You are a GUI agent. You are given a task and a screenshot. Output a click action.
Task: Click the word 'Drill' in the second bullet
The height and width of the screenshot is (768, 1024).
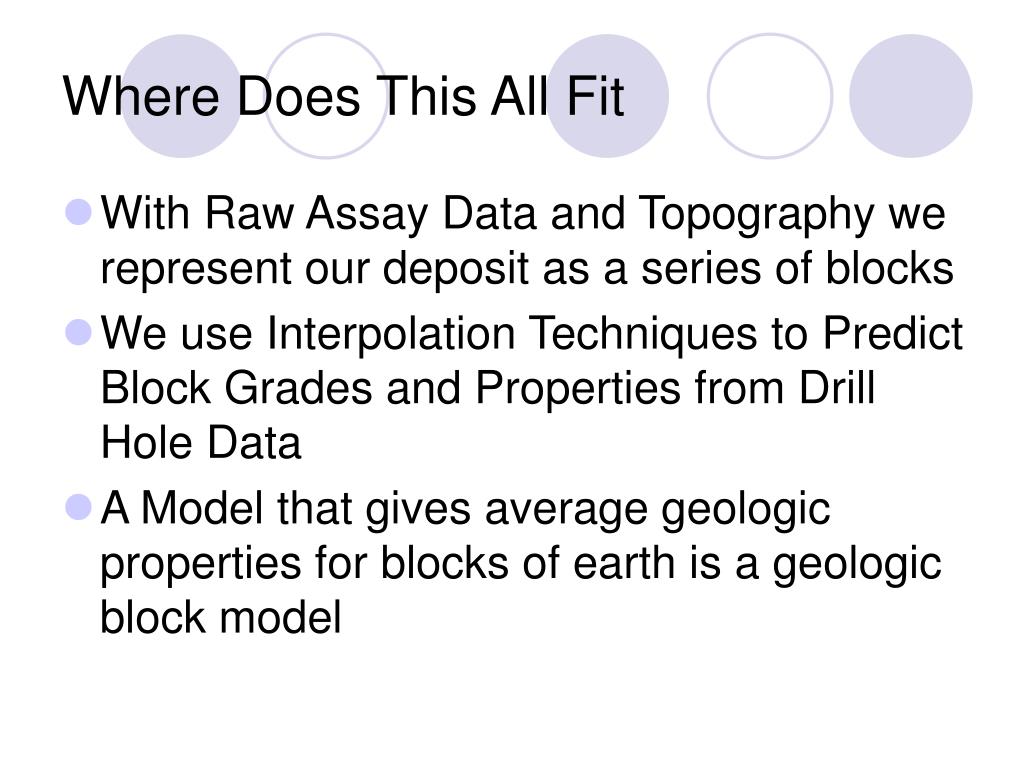click(x=837, y=389)
